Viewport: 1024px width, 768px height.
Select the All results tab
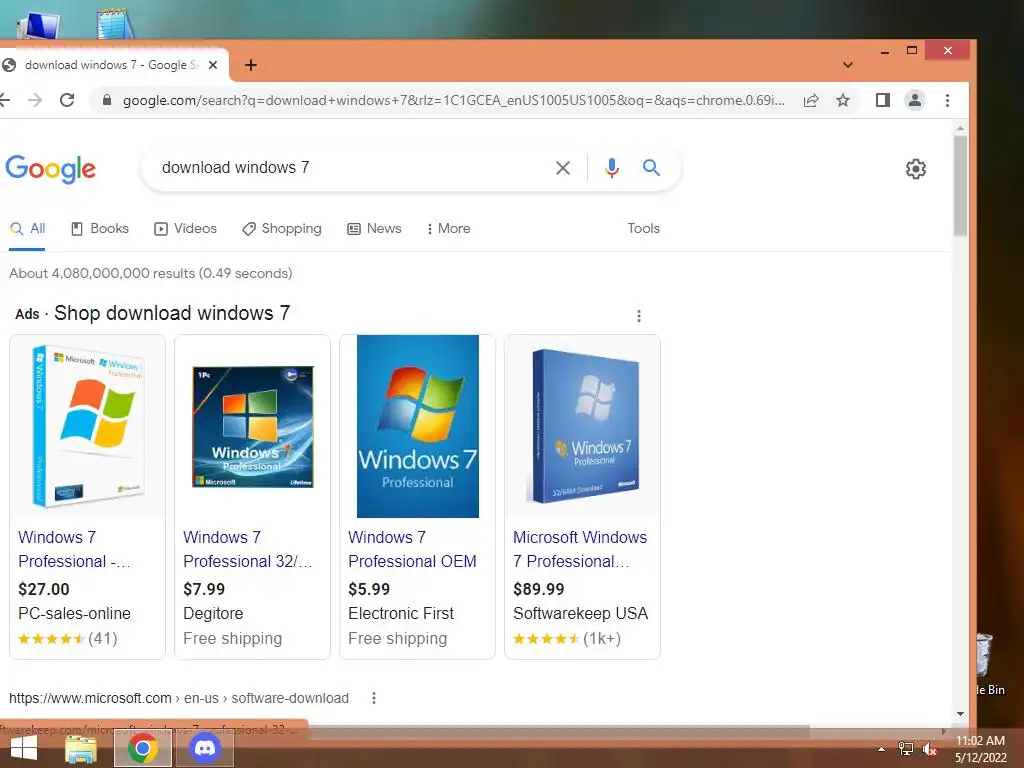27,229
